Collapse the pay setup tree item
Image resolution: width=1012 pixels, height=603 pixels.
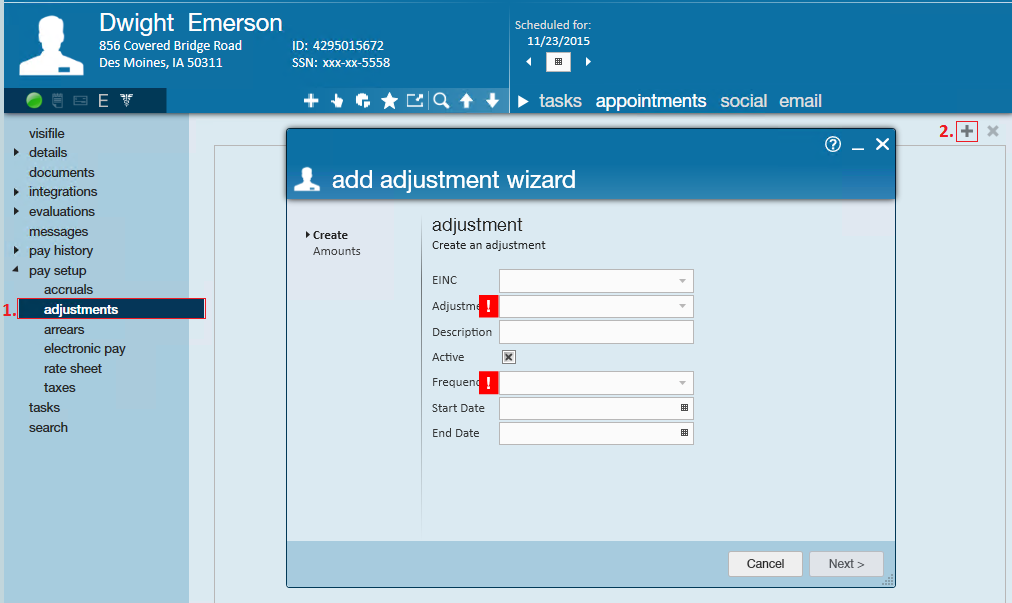pos(15,270)
